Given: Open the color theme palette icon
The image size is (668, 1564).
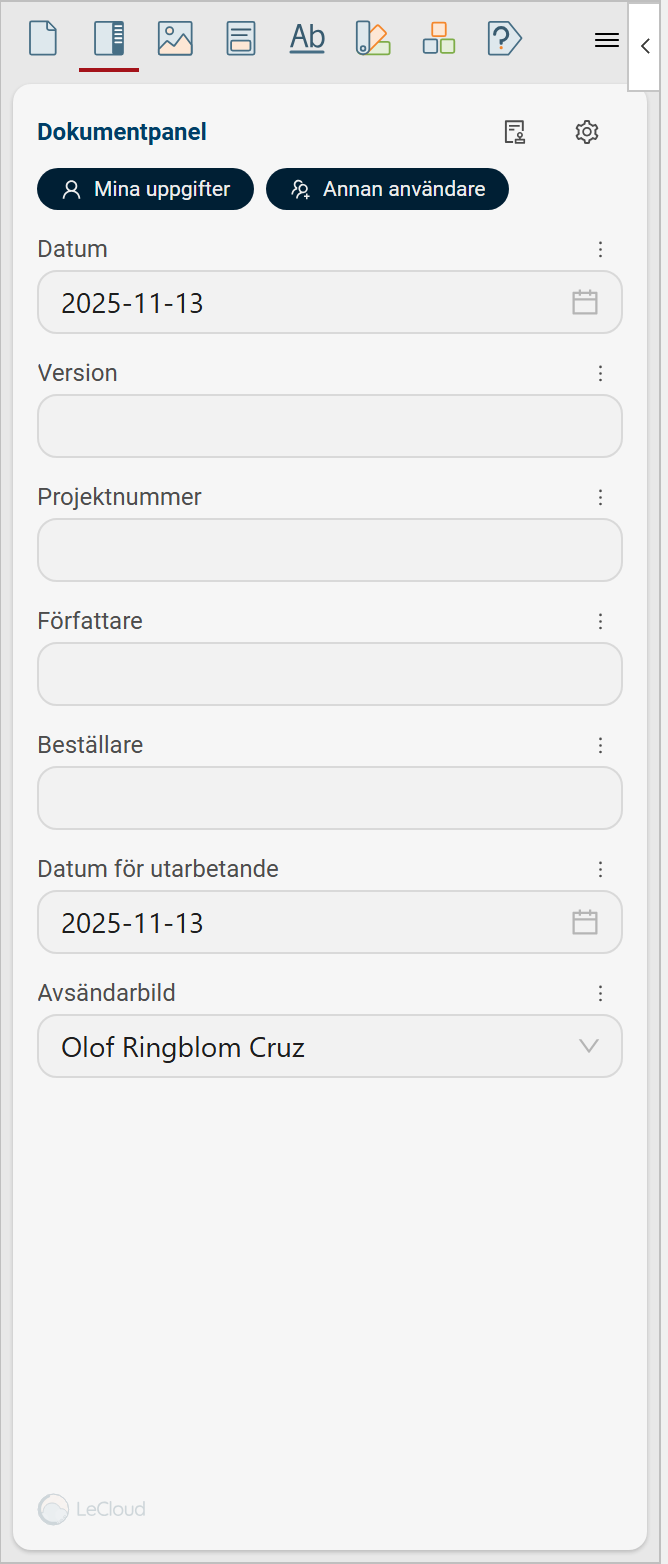Looking at the screenshot, I should click(372, 39).
